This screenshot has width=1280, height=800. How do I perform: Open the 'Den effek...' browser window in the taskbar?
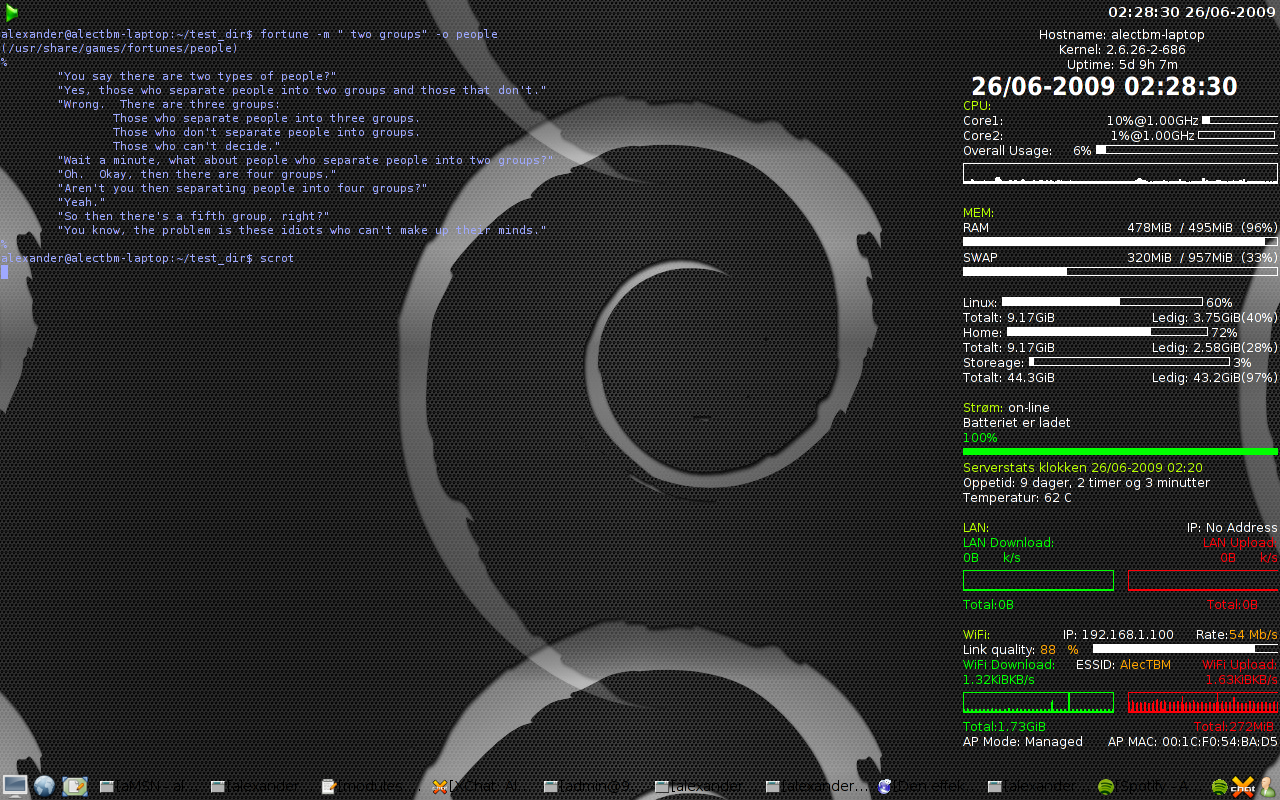point(925,787)
